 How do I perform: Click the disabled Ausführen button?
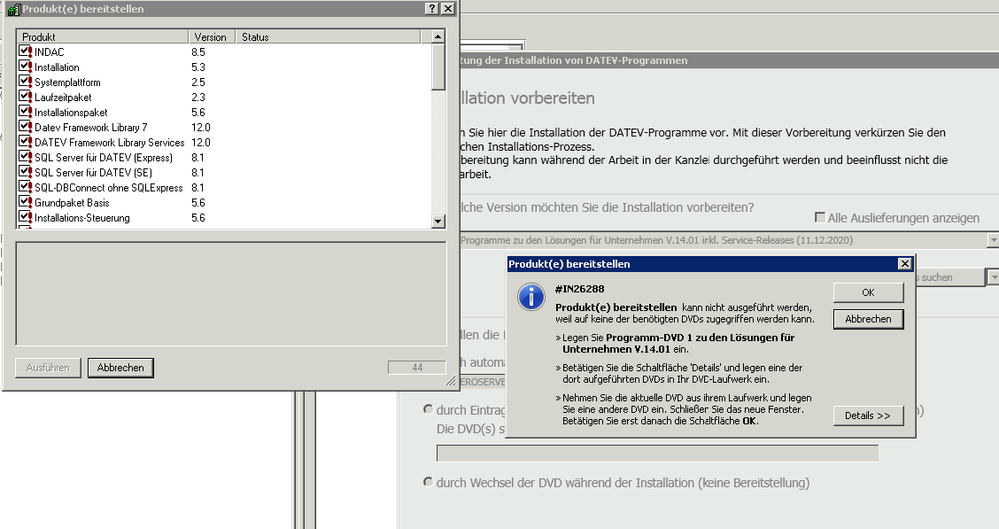tap(48, 368)
